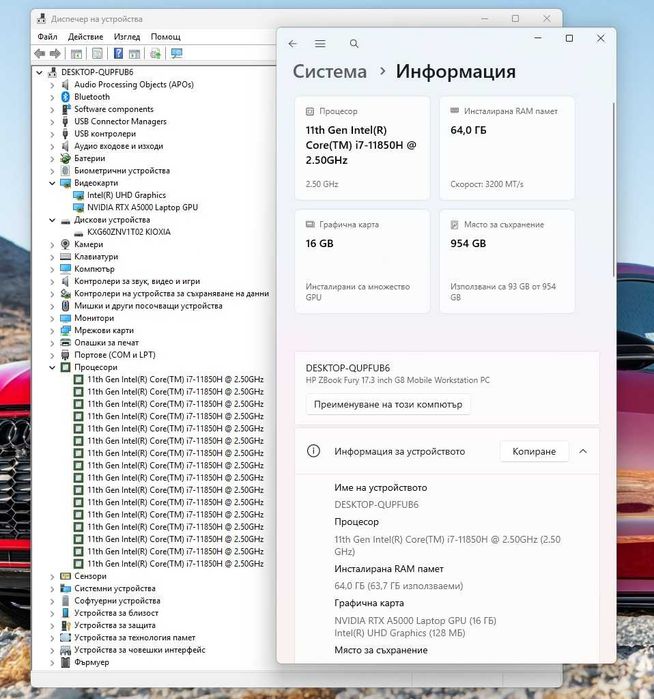Open the Изглед menu
This screenshot has width=654, height=699.
(x=127, y=37)
